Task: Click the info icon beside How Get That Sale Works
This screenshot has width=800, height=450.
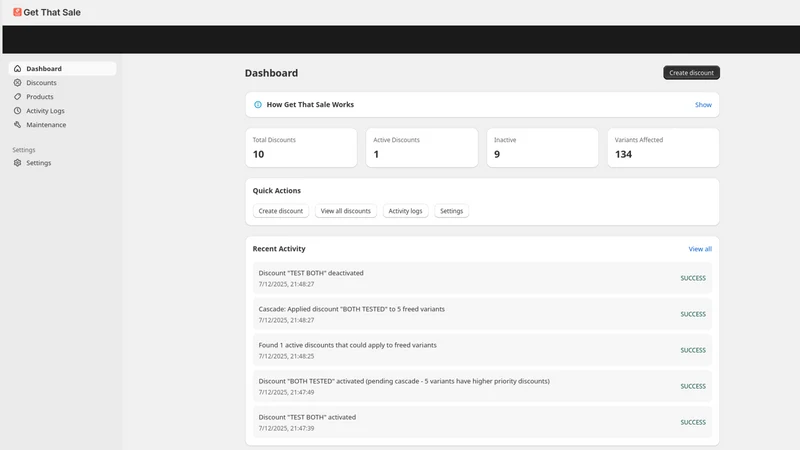Action: [x=258, y=105]
